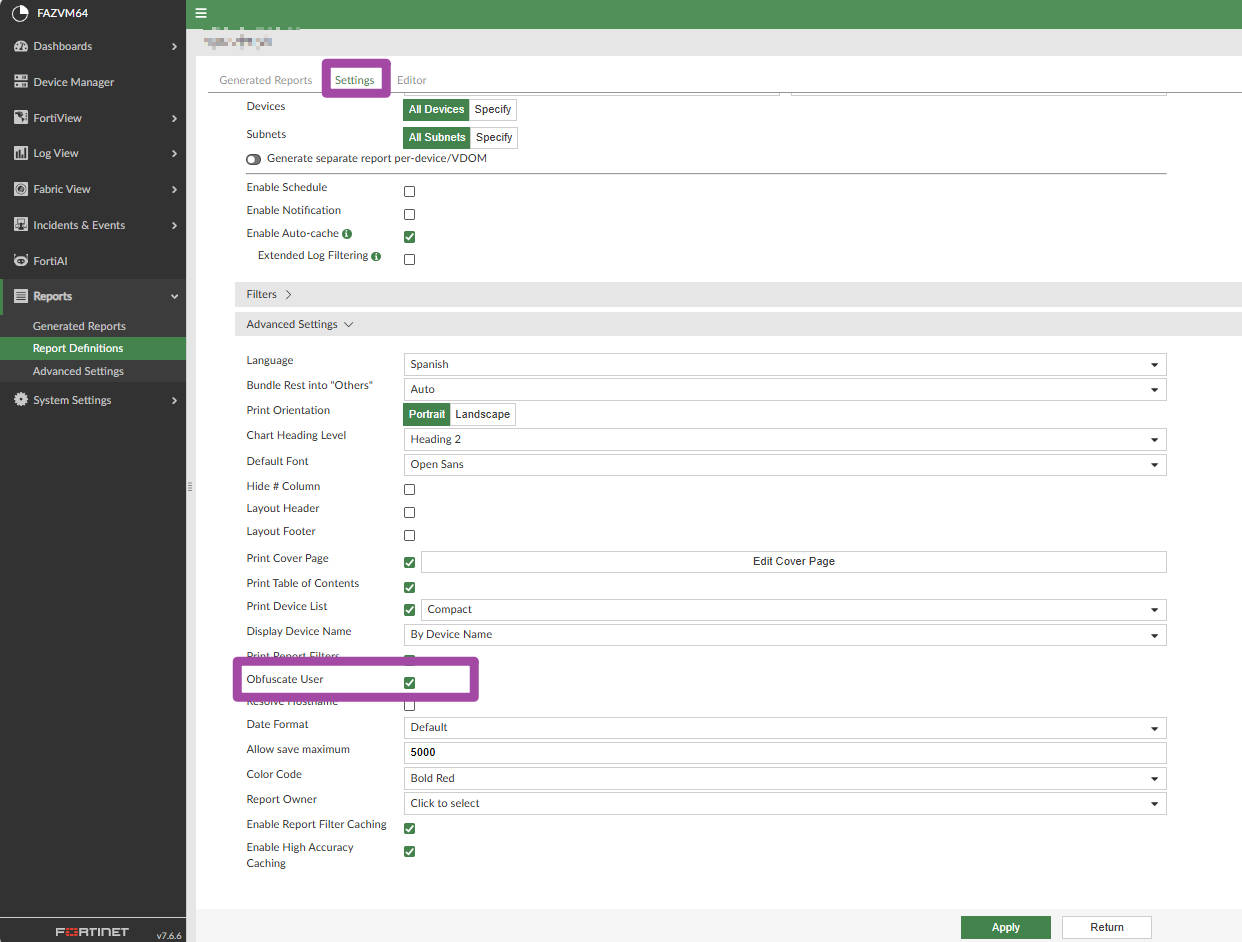1242x942 pixels.
Task: Check the Enable Schedule checkbox
Action: pos(409,191)
